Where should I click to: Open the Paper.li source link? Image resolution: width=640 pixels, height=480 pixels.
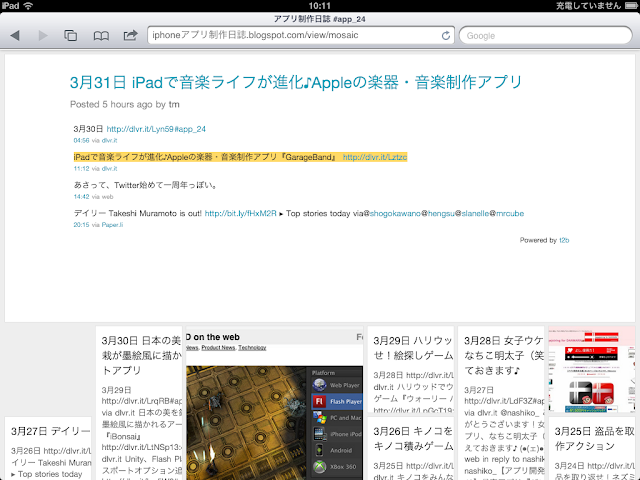[x=112, y=225]
